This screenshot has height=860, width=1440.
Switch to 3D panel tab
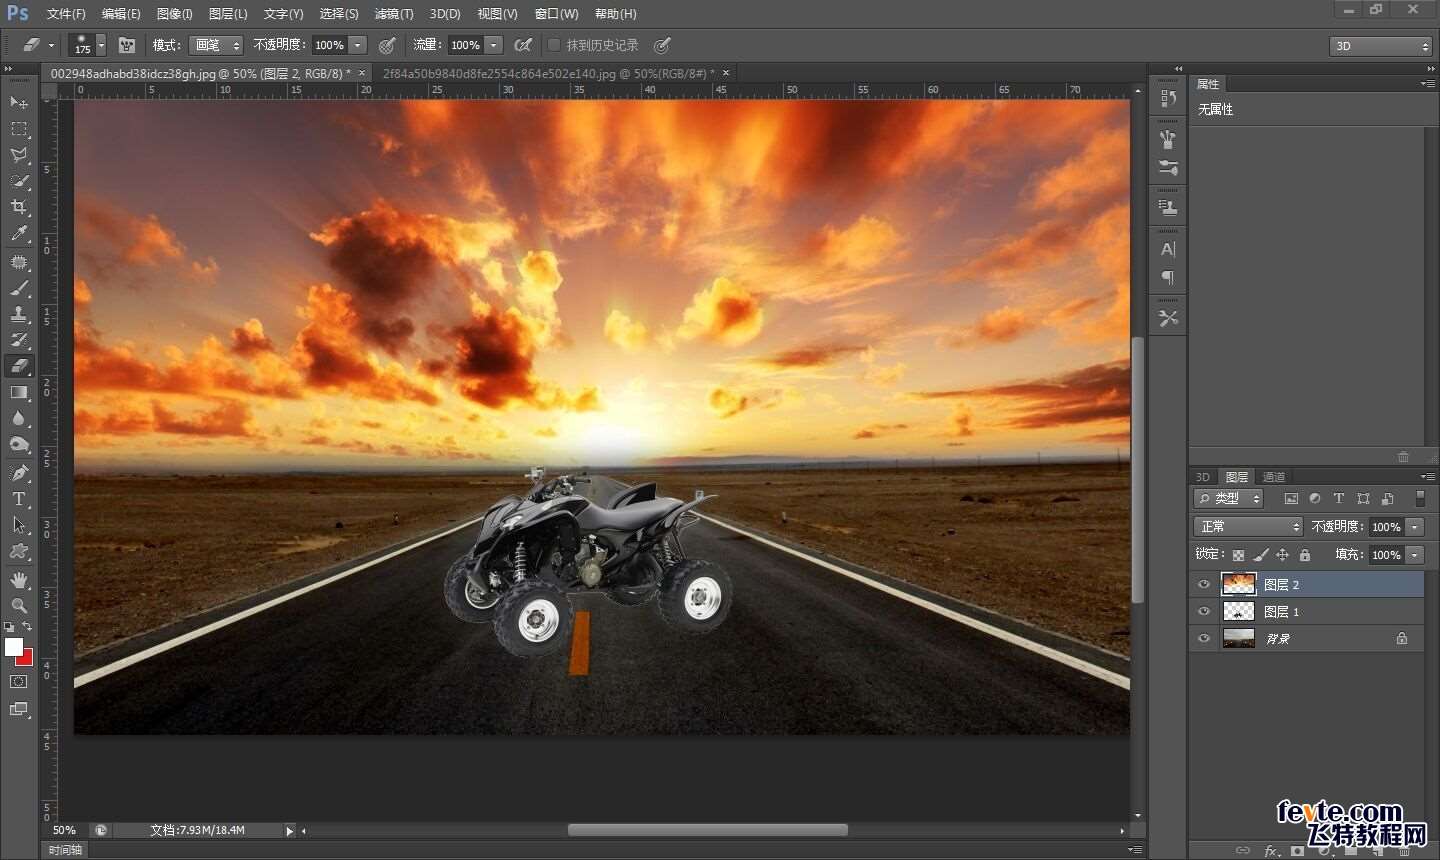pyautogui.click(x=1203, y=477)
